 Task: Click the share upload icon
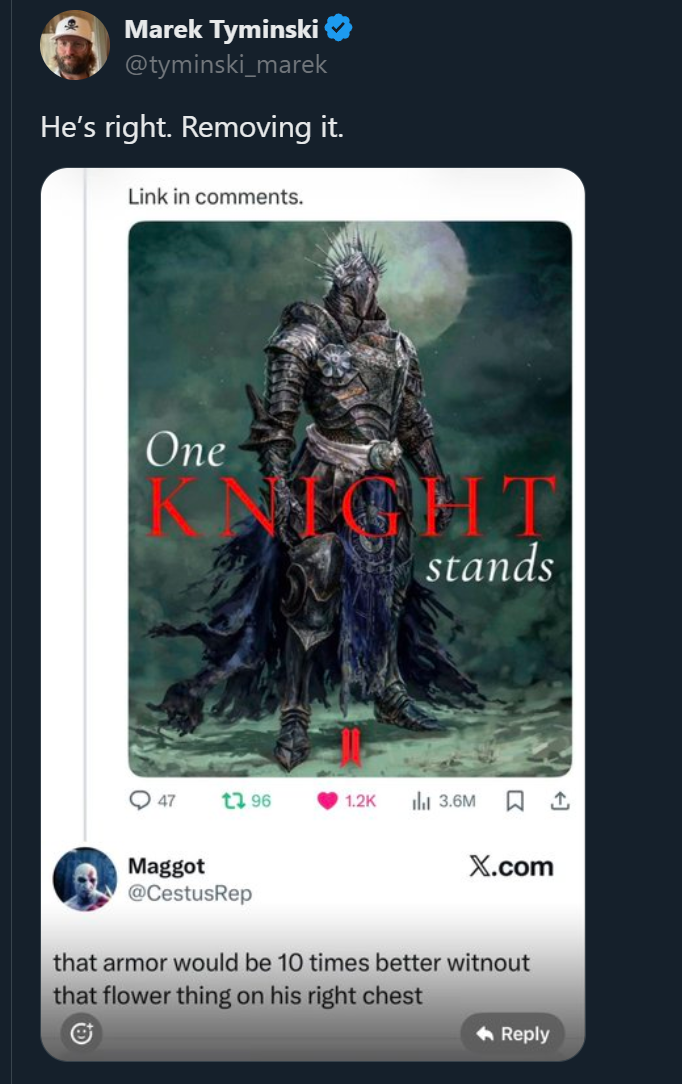[x=560, y=801]
